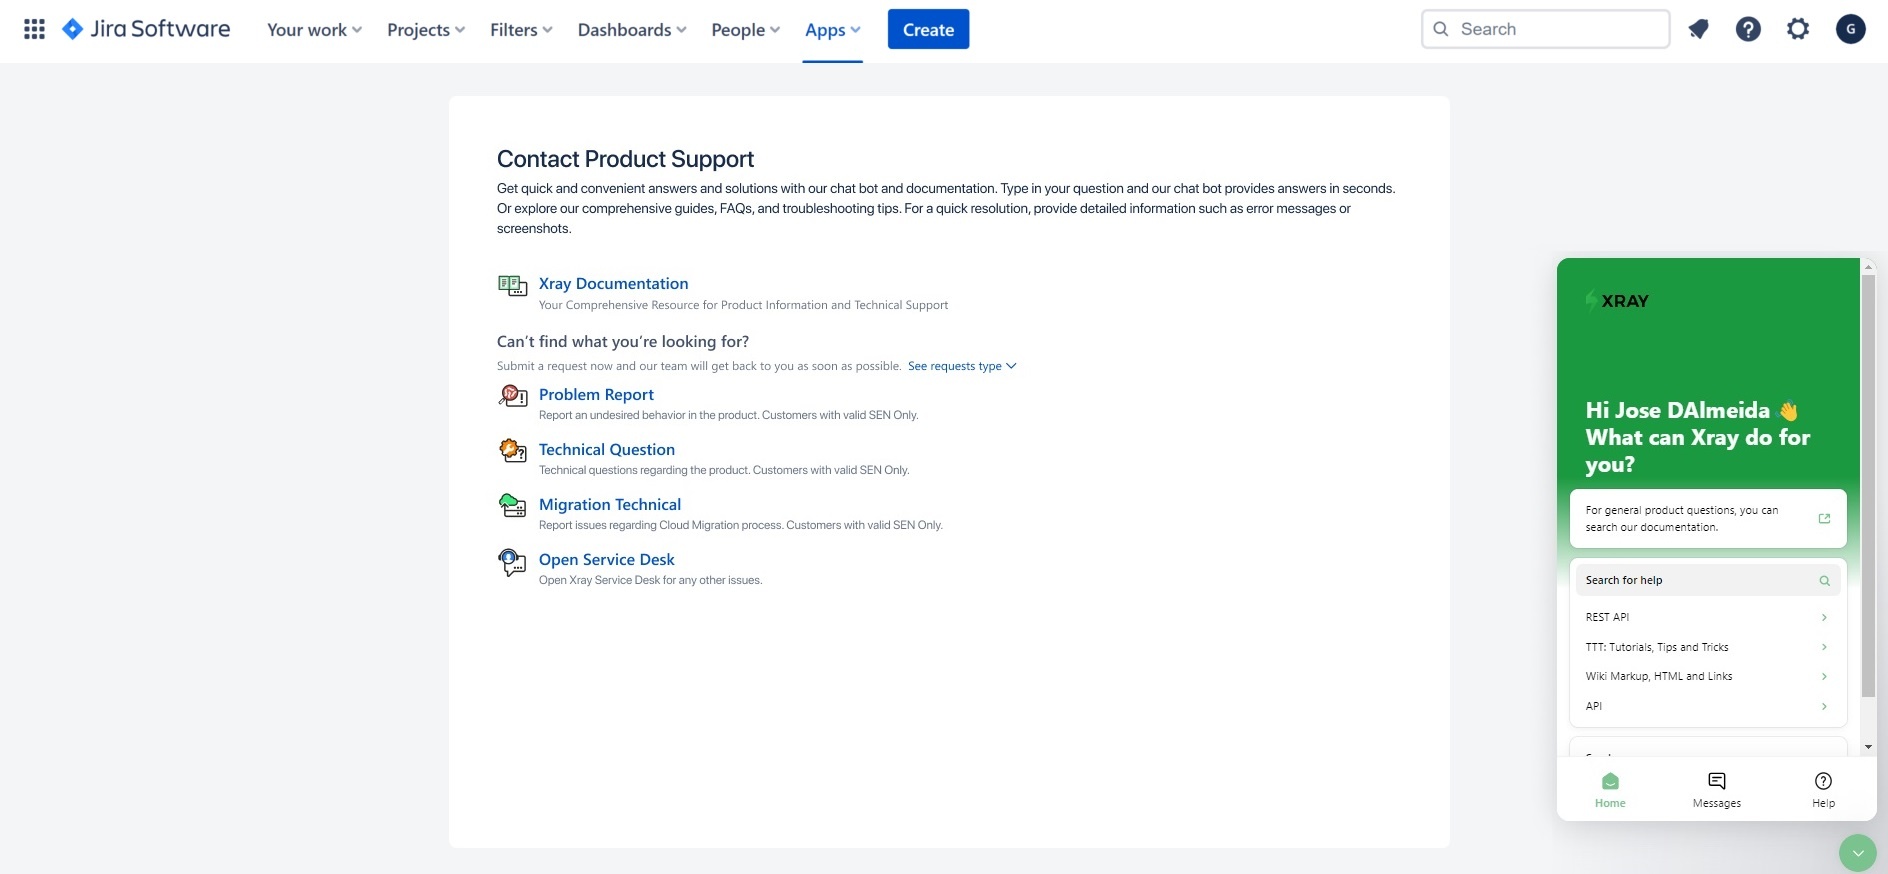Click the Problem Report bug icon
This screenshot has height=874, width=1888.
(512, 396)
